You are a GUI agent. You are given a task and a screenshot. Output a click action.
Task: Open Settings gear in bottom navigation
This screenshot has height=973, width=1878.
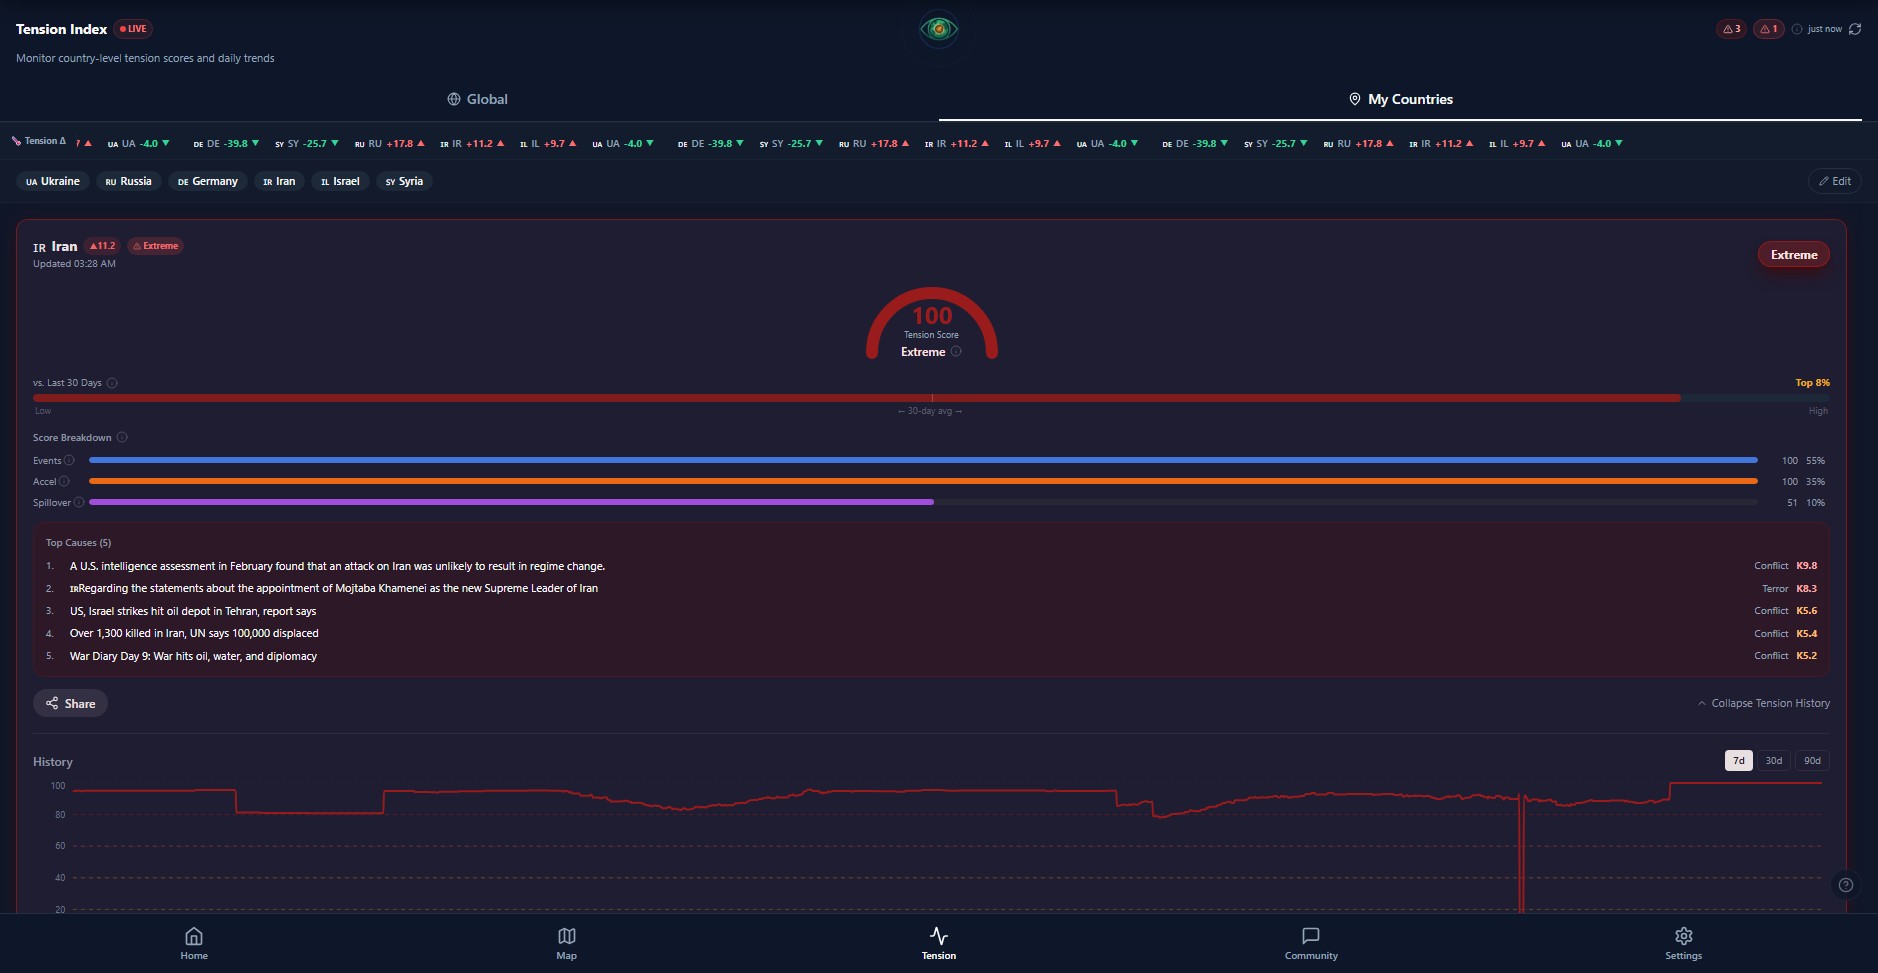1684,943
